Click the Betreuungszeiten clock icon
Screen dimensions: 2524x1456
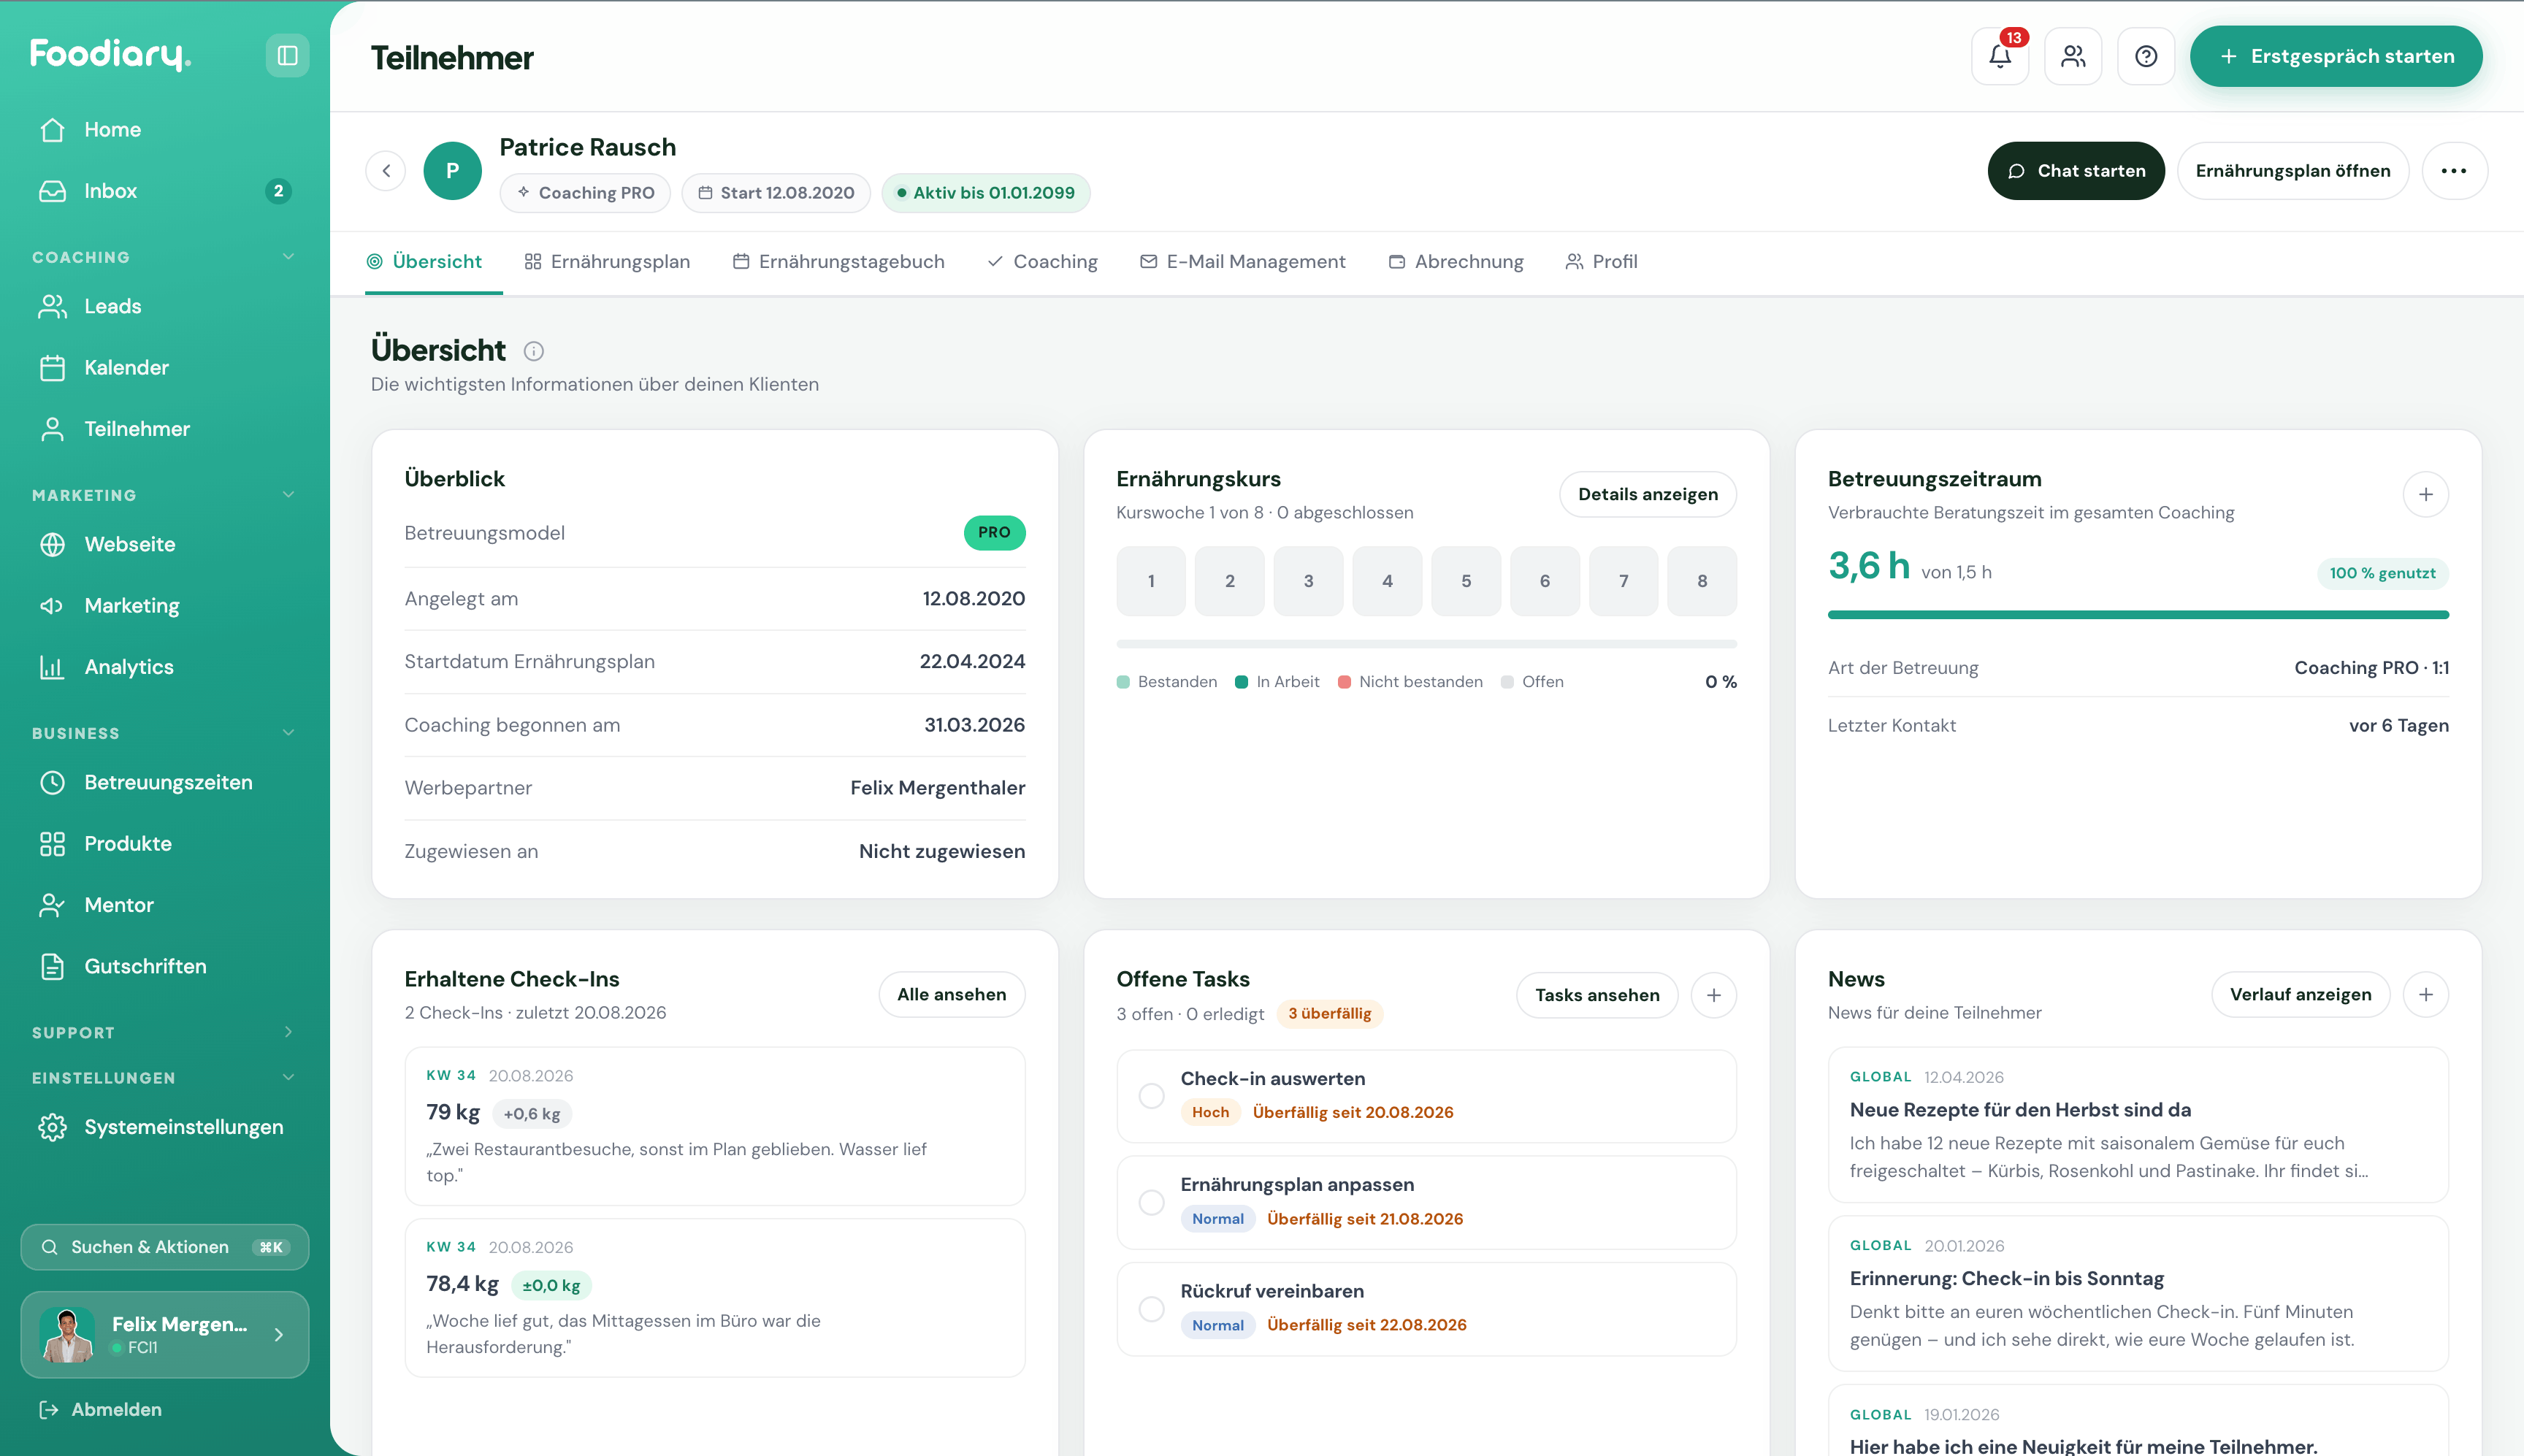click(52, 782)
